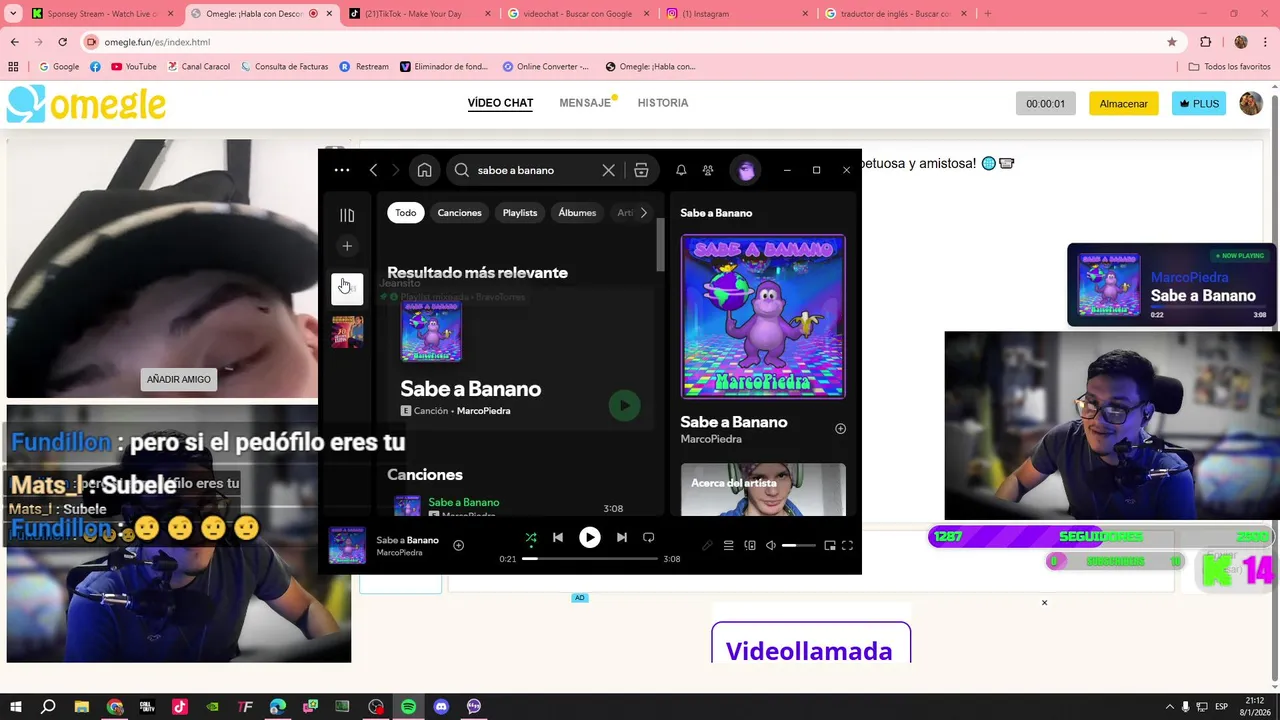Open Spotify Home

[x=425, y=170]
